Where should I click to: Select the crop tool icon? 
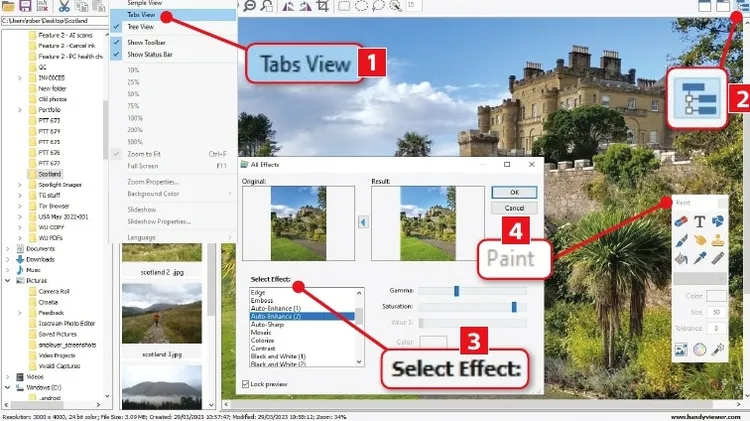click(x=323, y=6)
